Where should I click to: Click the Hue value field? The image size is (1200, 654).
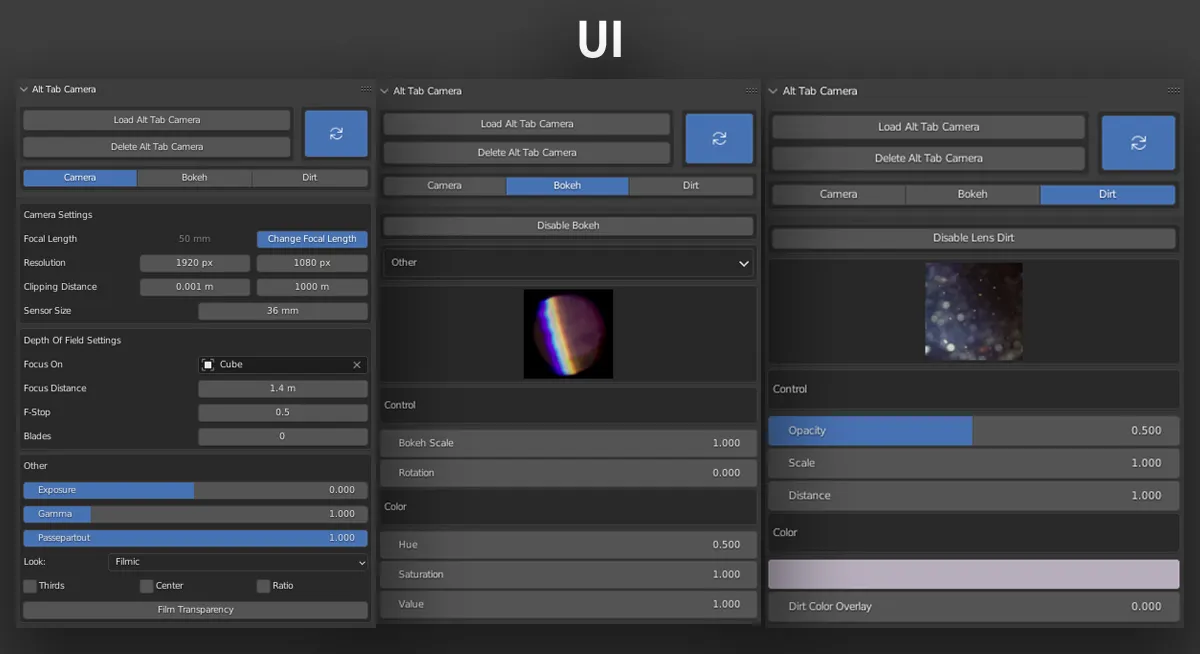point(568,545)
